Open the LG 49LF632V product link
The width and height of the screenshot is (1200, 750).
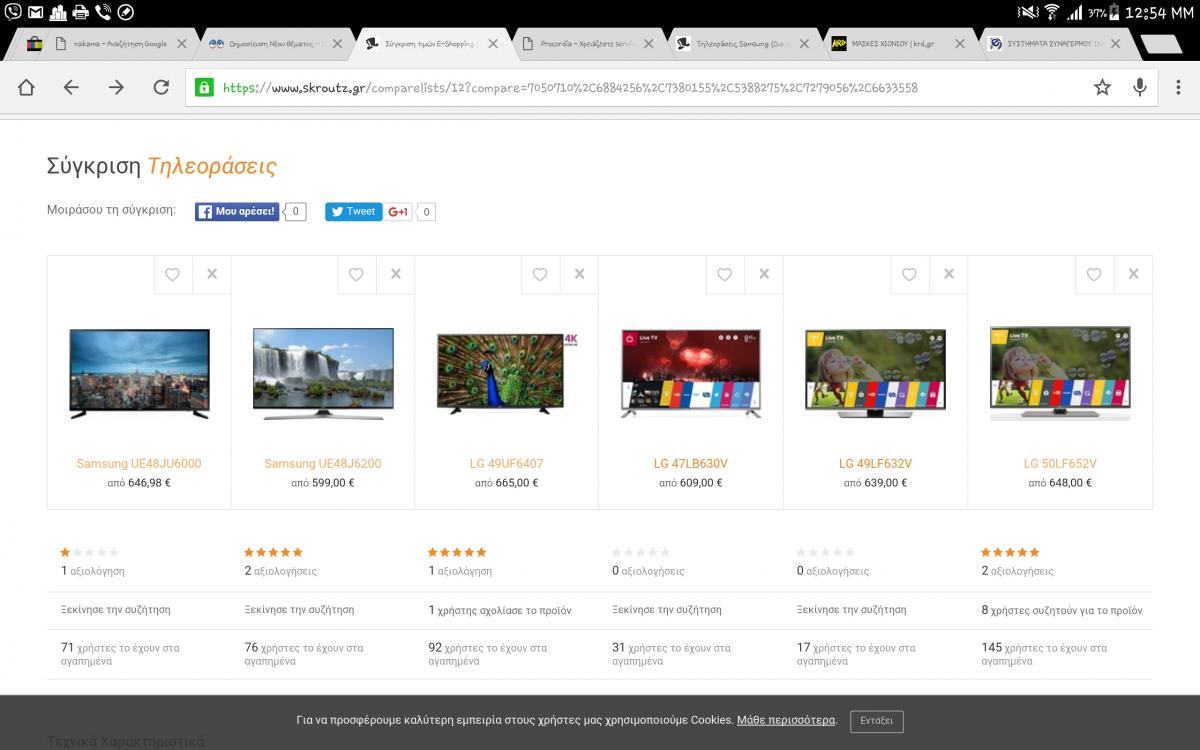[x=875, y=464]
